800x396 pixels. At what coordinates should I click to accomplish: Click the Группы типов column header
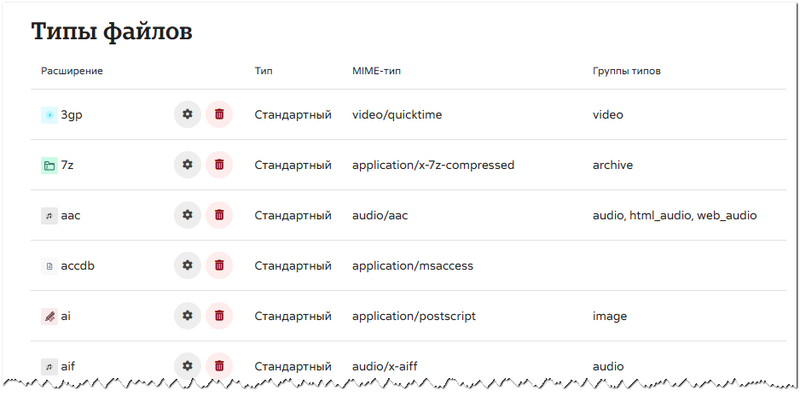[627, 71]
